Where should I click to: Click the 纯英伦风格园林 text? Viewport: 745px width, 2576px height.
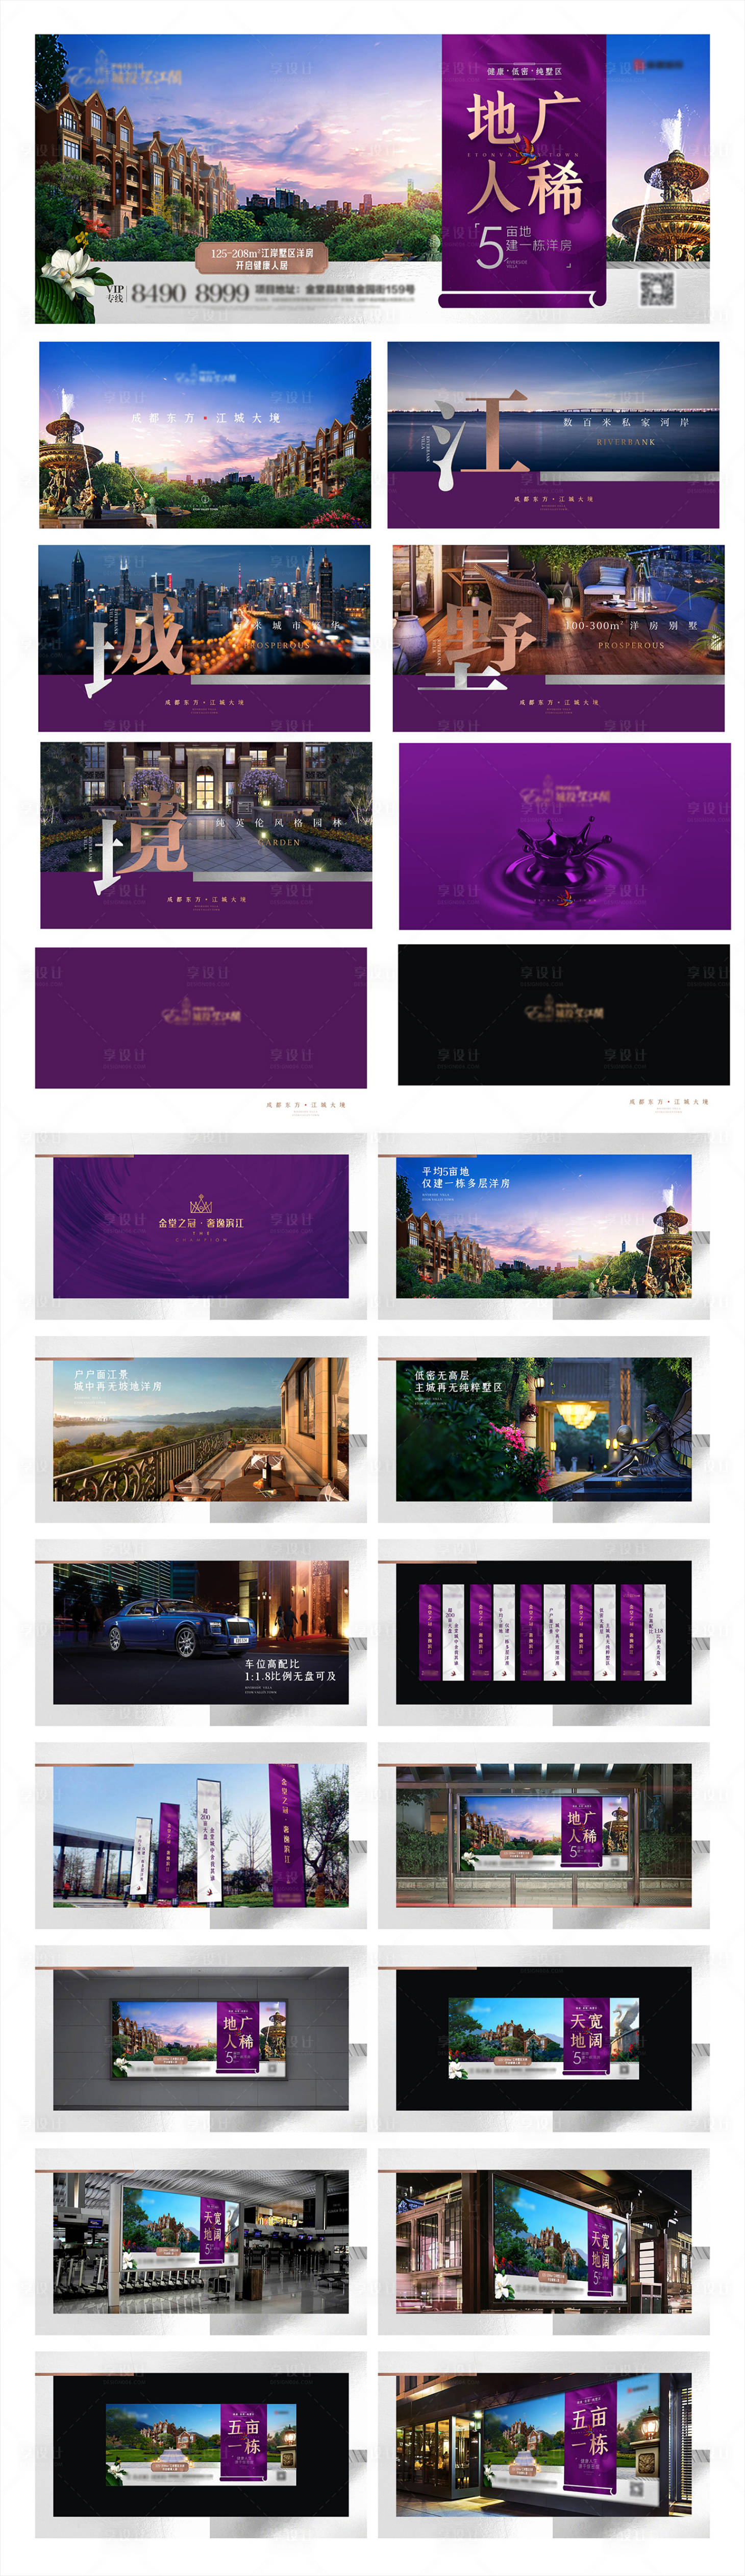point(279,823)
